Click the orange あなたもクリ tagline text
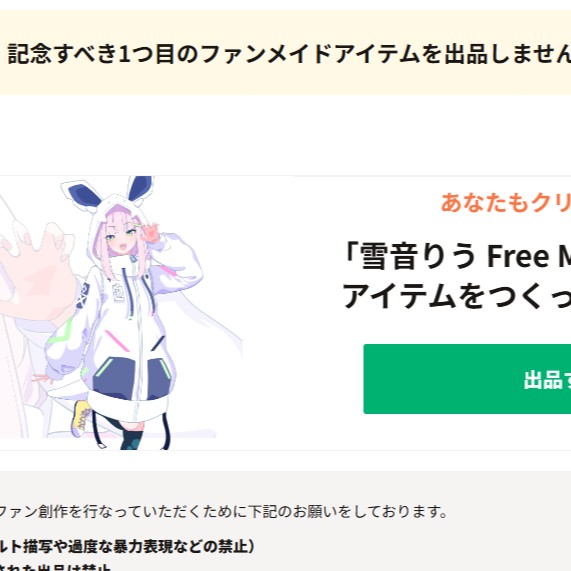 (x=506, y=202)
